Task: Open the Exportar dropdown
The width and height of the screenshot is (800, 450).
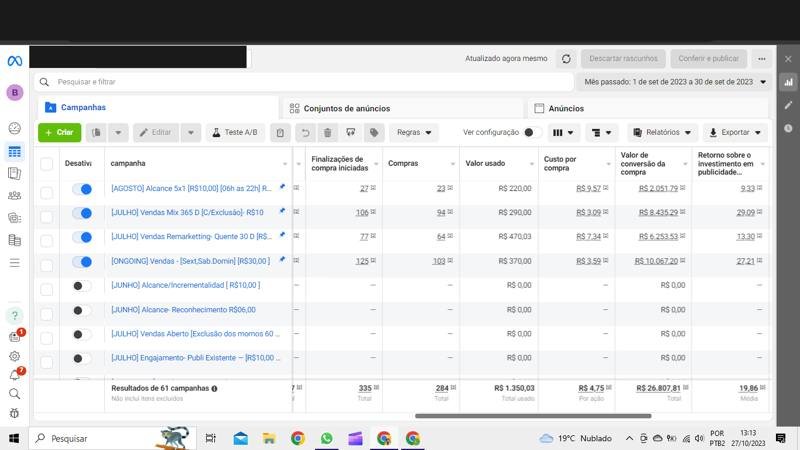Action: pos(735,133)
